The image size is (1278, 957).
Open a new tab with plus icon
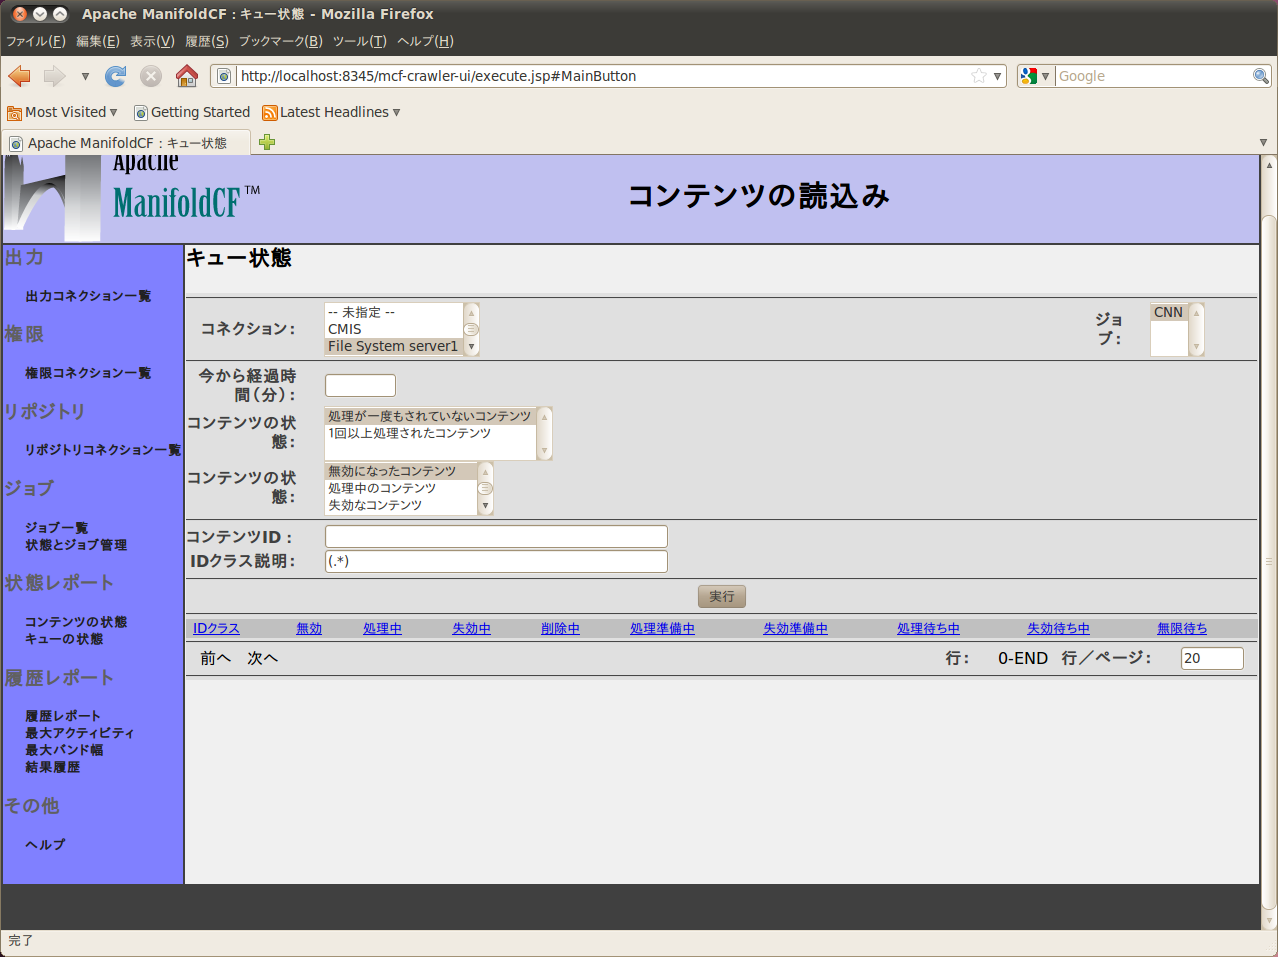tap(267, 143)
